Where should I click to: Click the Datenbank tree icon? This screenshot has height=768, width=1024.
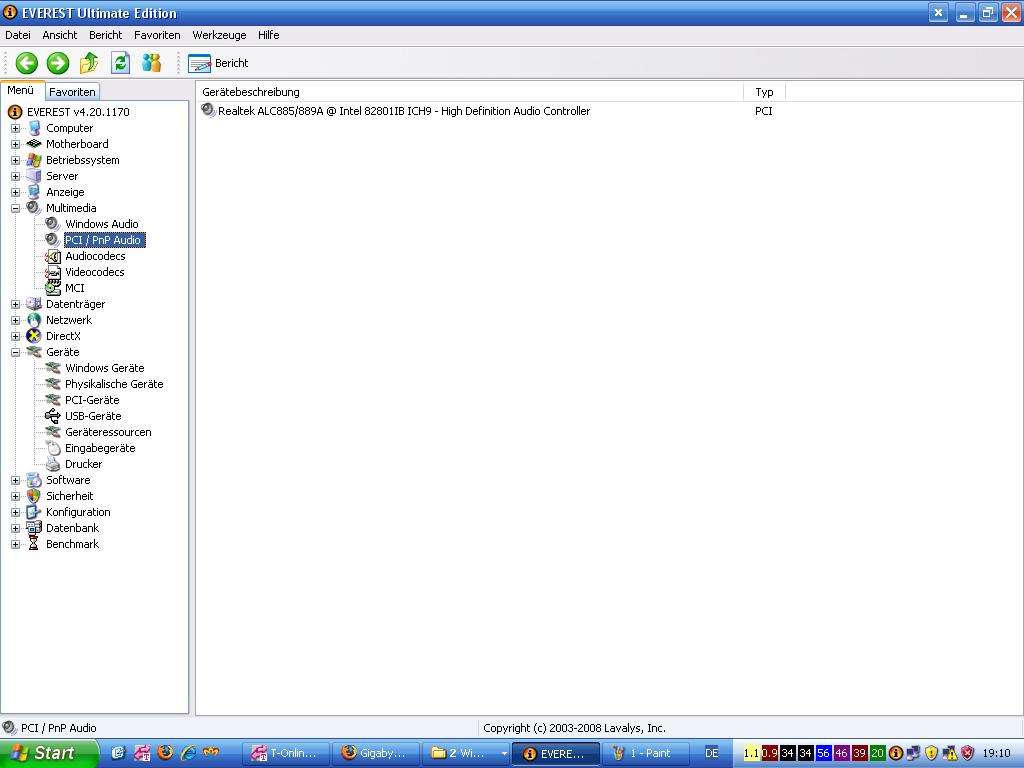[34, 528]
